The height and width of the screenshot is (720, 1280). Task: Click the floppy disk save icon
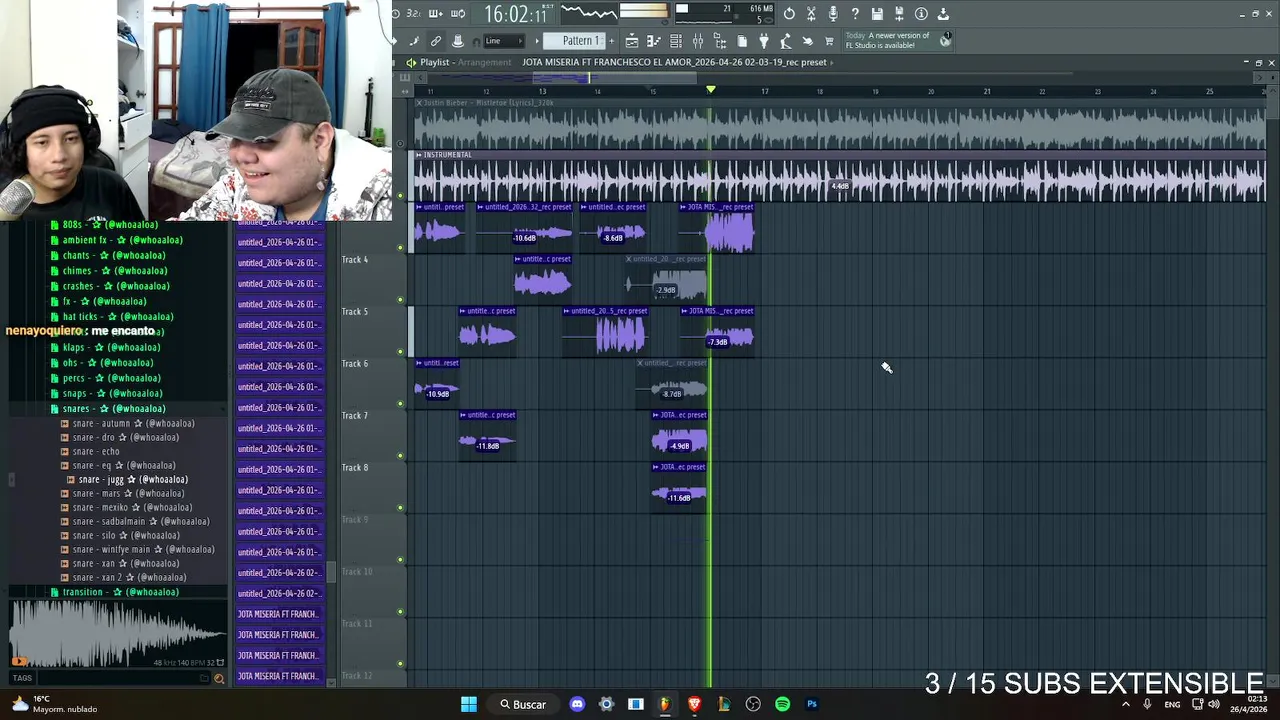tap(877, 14)
